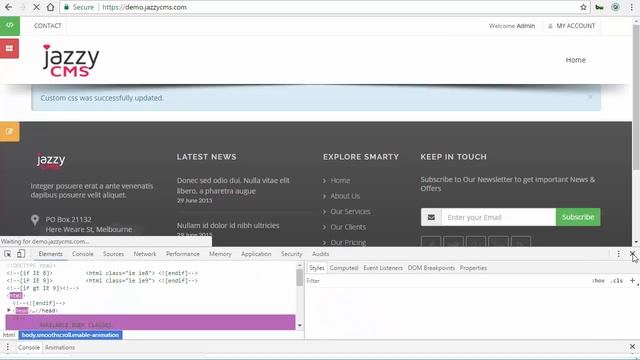Open the browser home page icon

click(50, 7)
